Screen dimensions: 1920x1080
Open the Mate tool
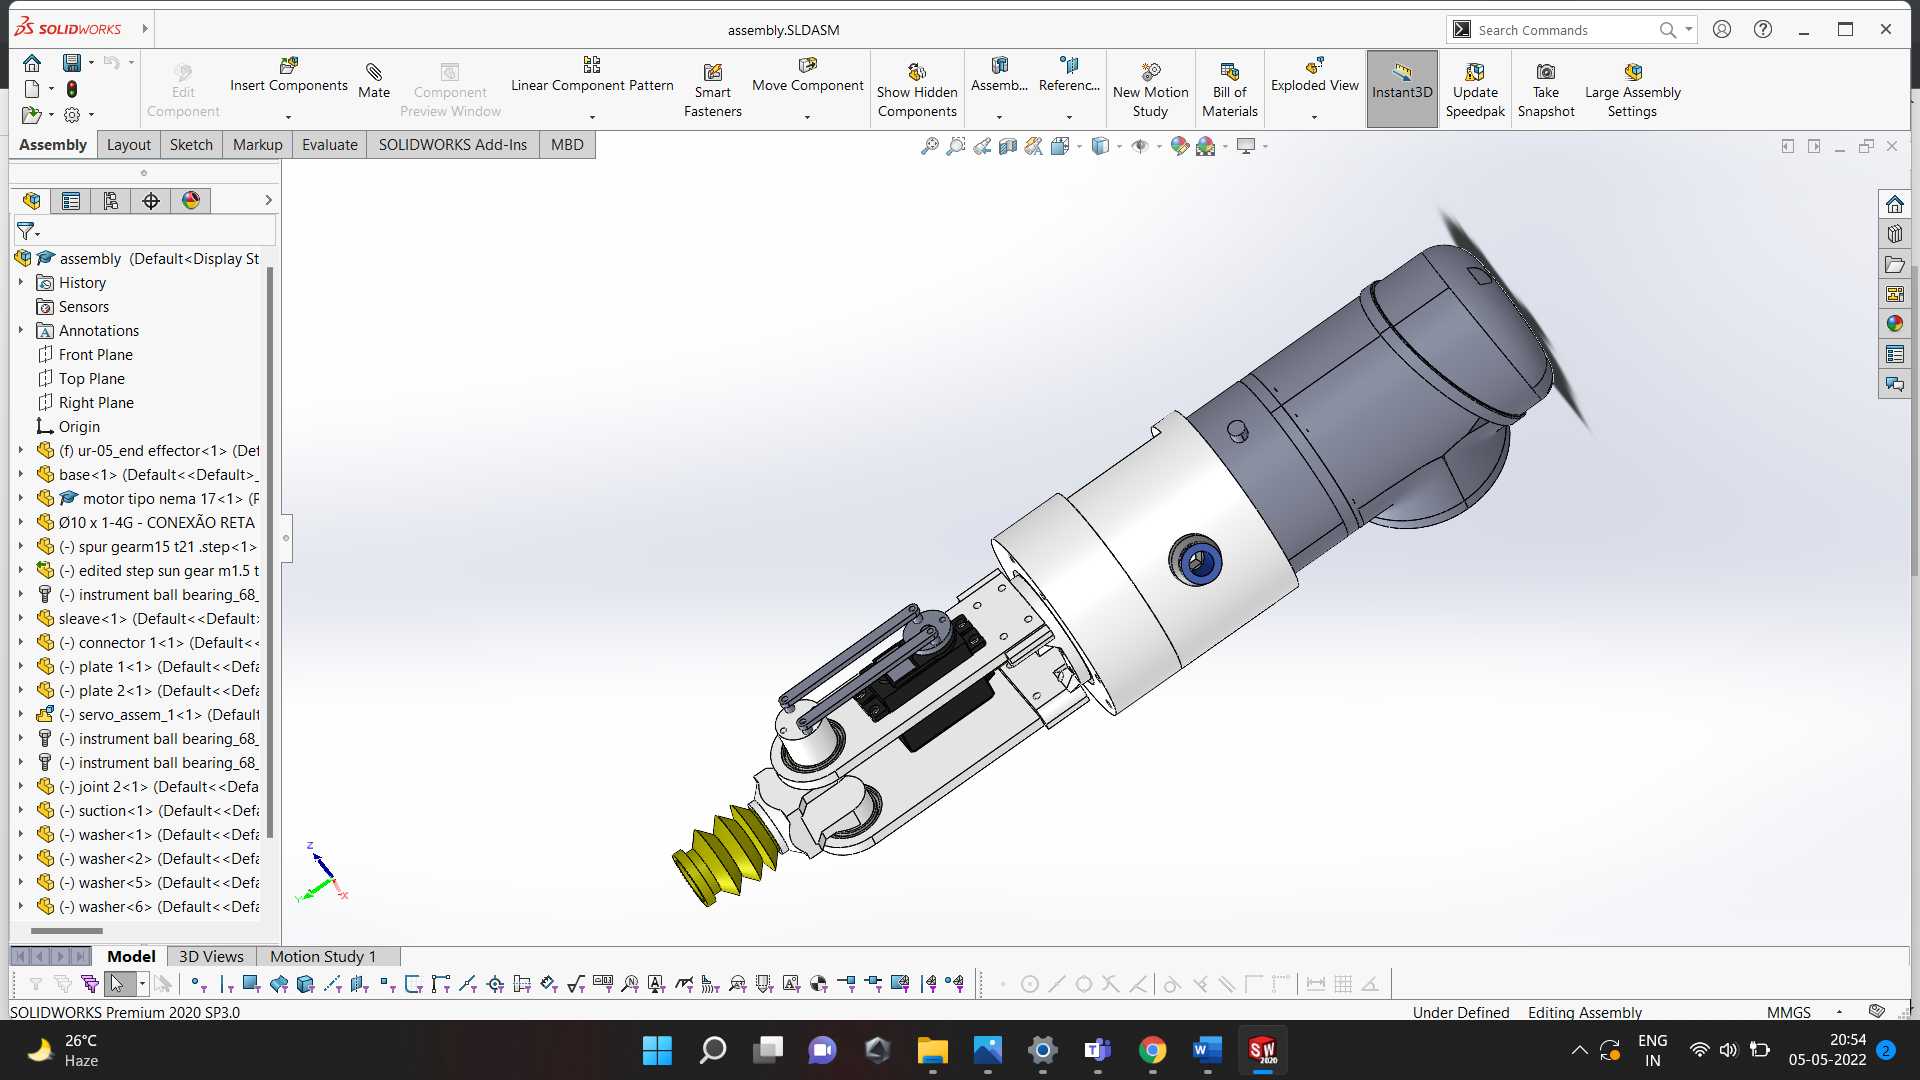[374, 81]
